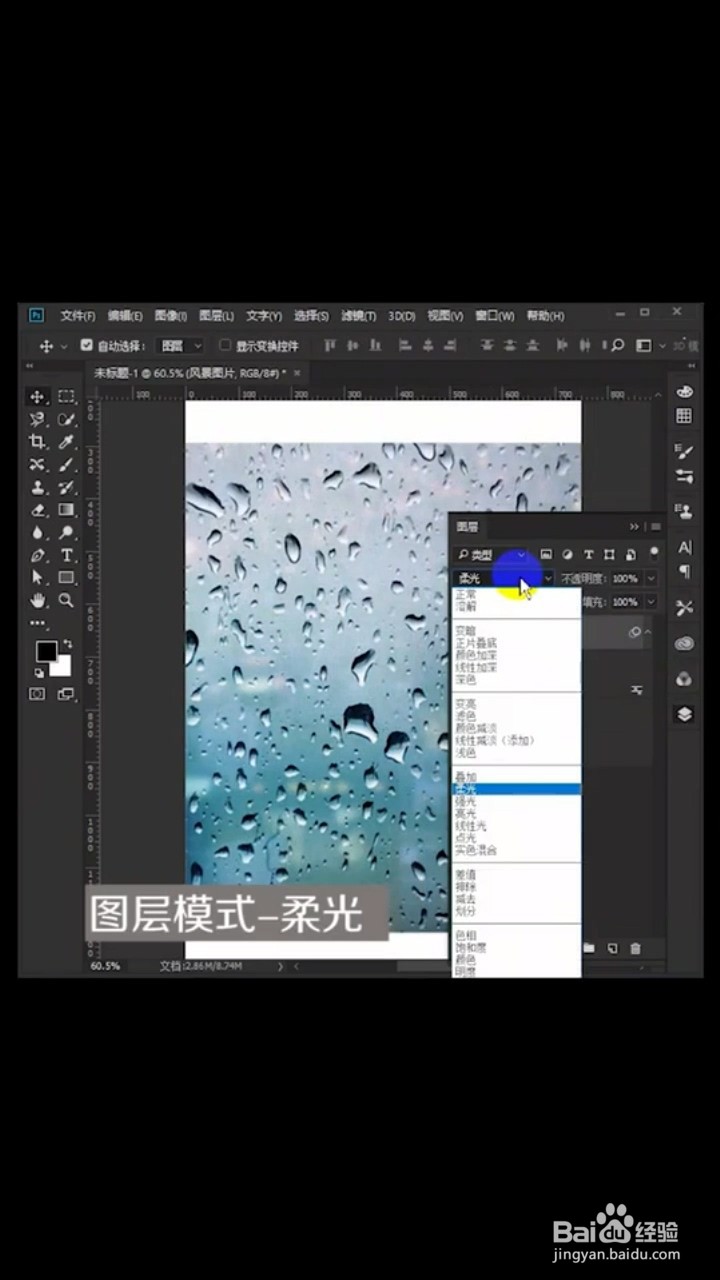Select the Eraser tool
Image resolution: width=720 pixels, height=1280 pixels.
(38, 510)
